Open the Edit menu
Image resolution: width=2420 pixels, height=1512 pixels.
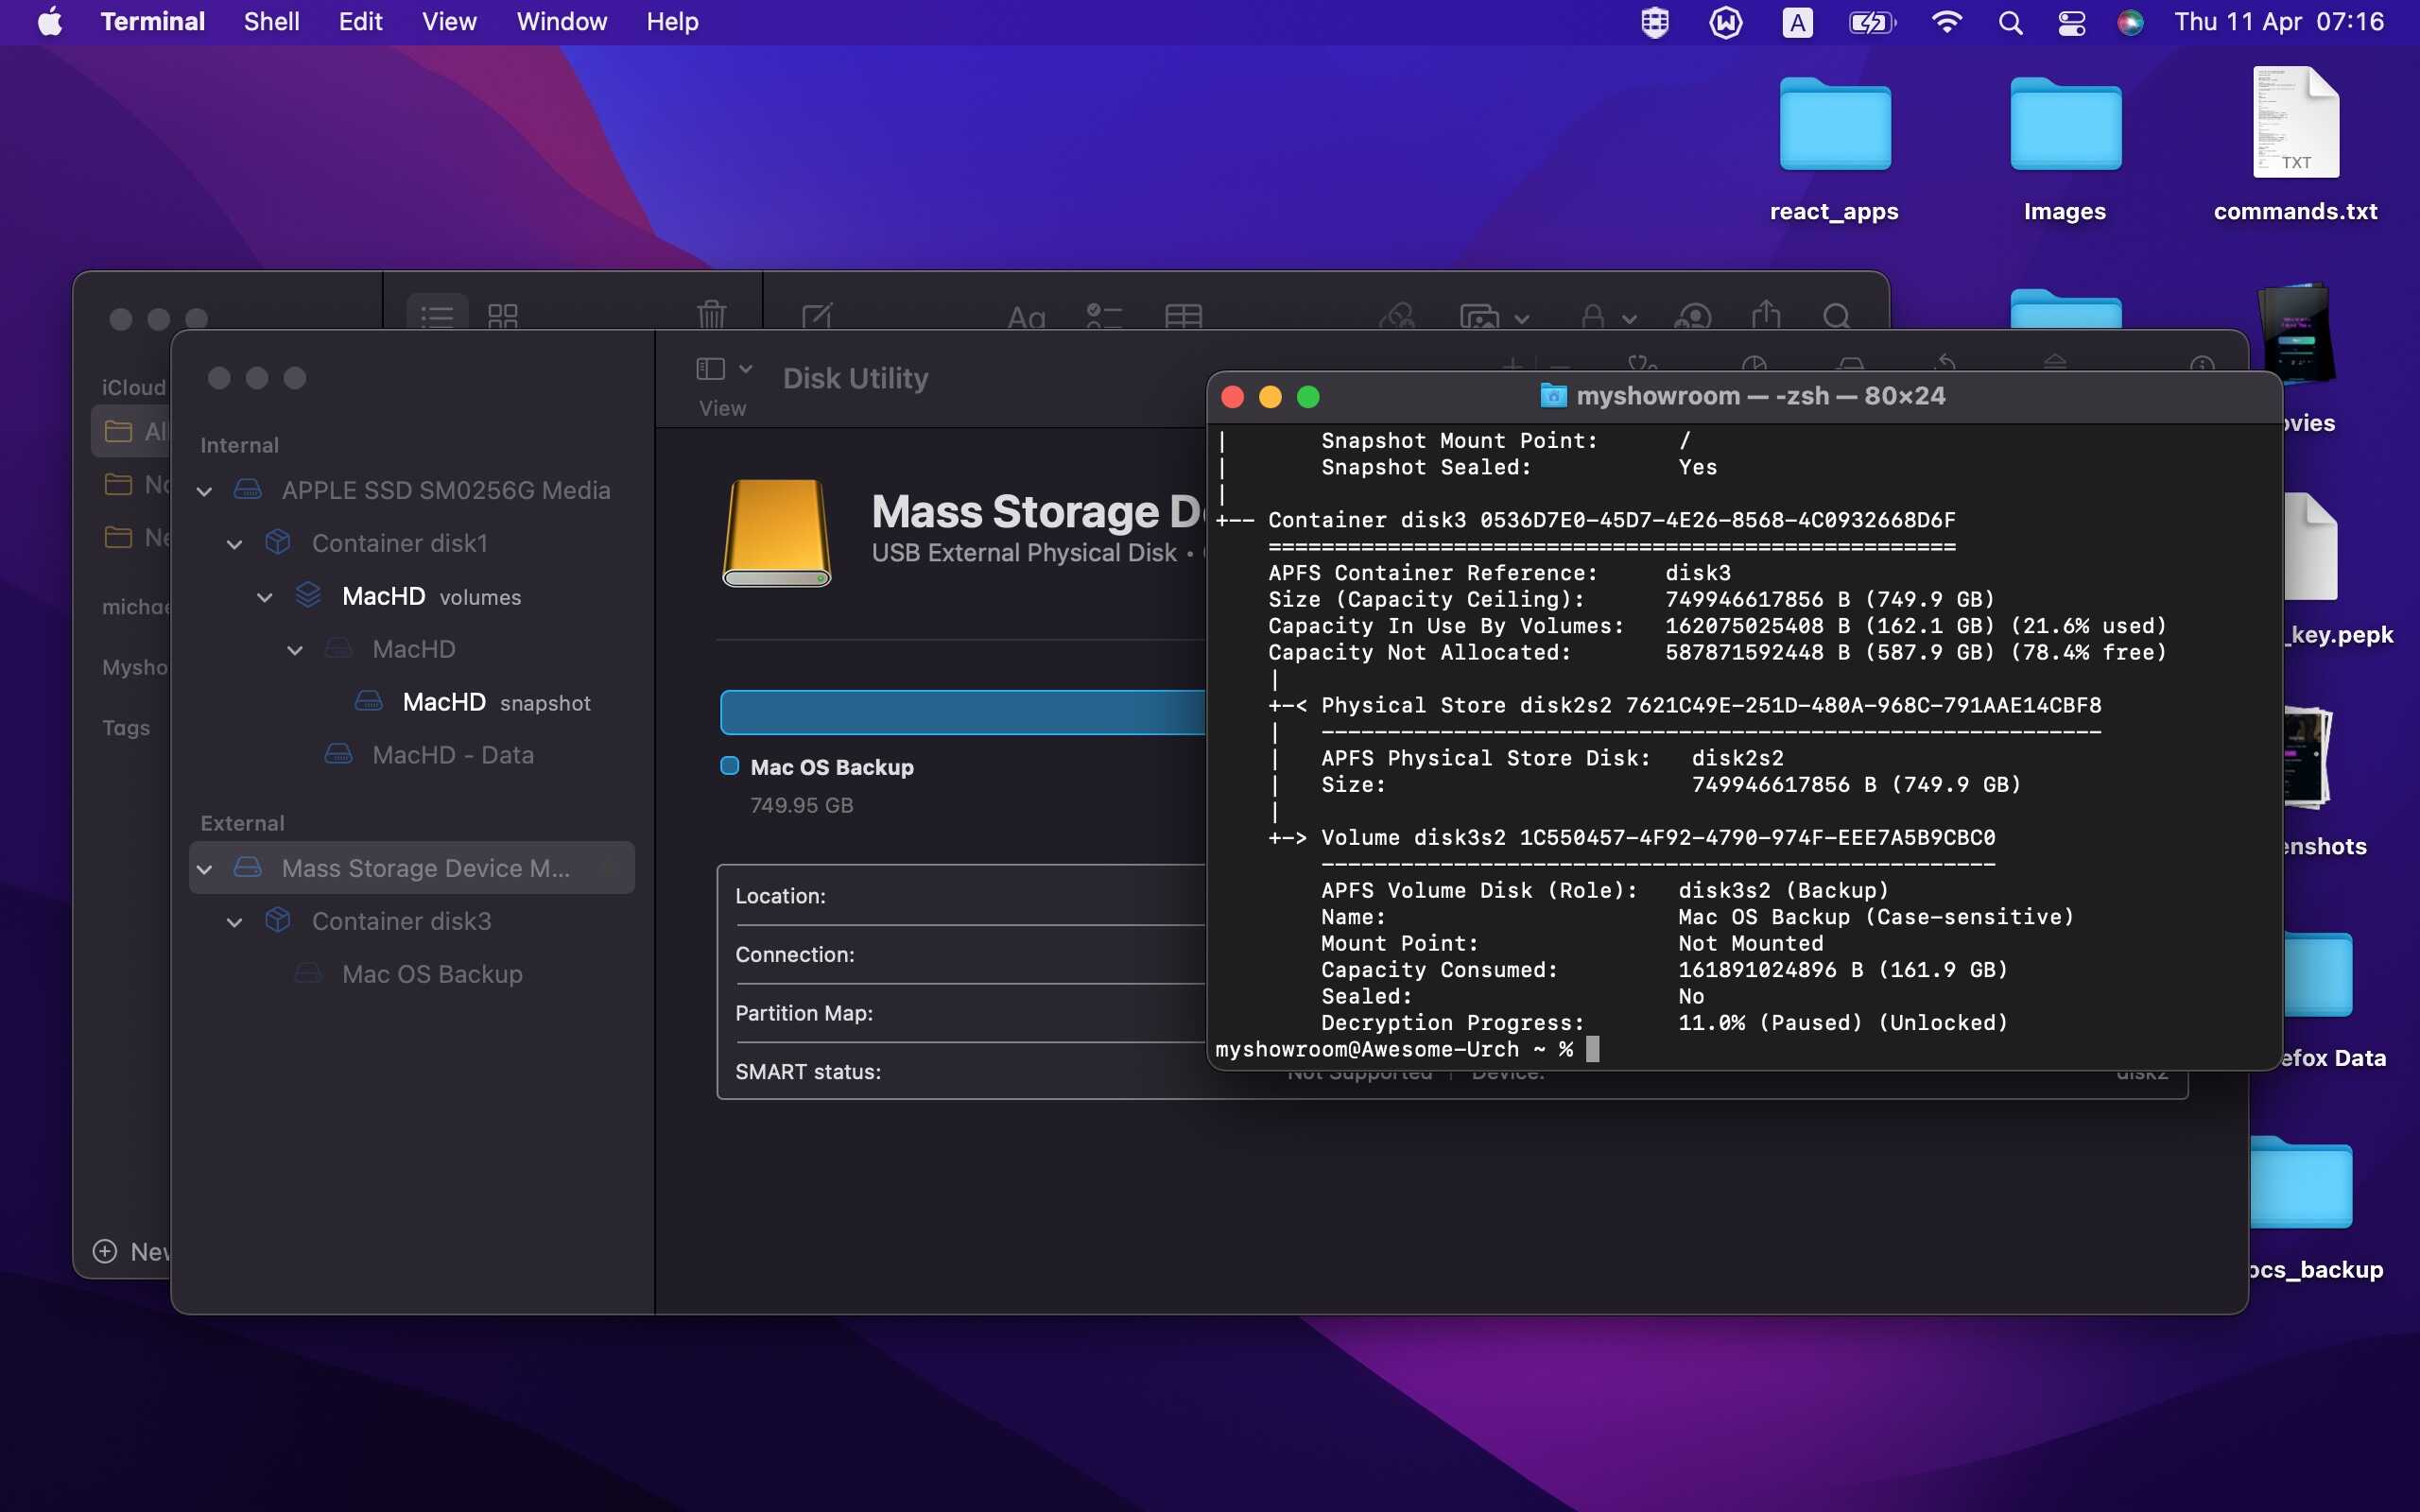pos(360,21)
